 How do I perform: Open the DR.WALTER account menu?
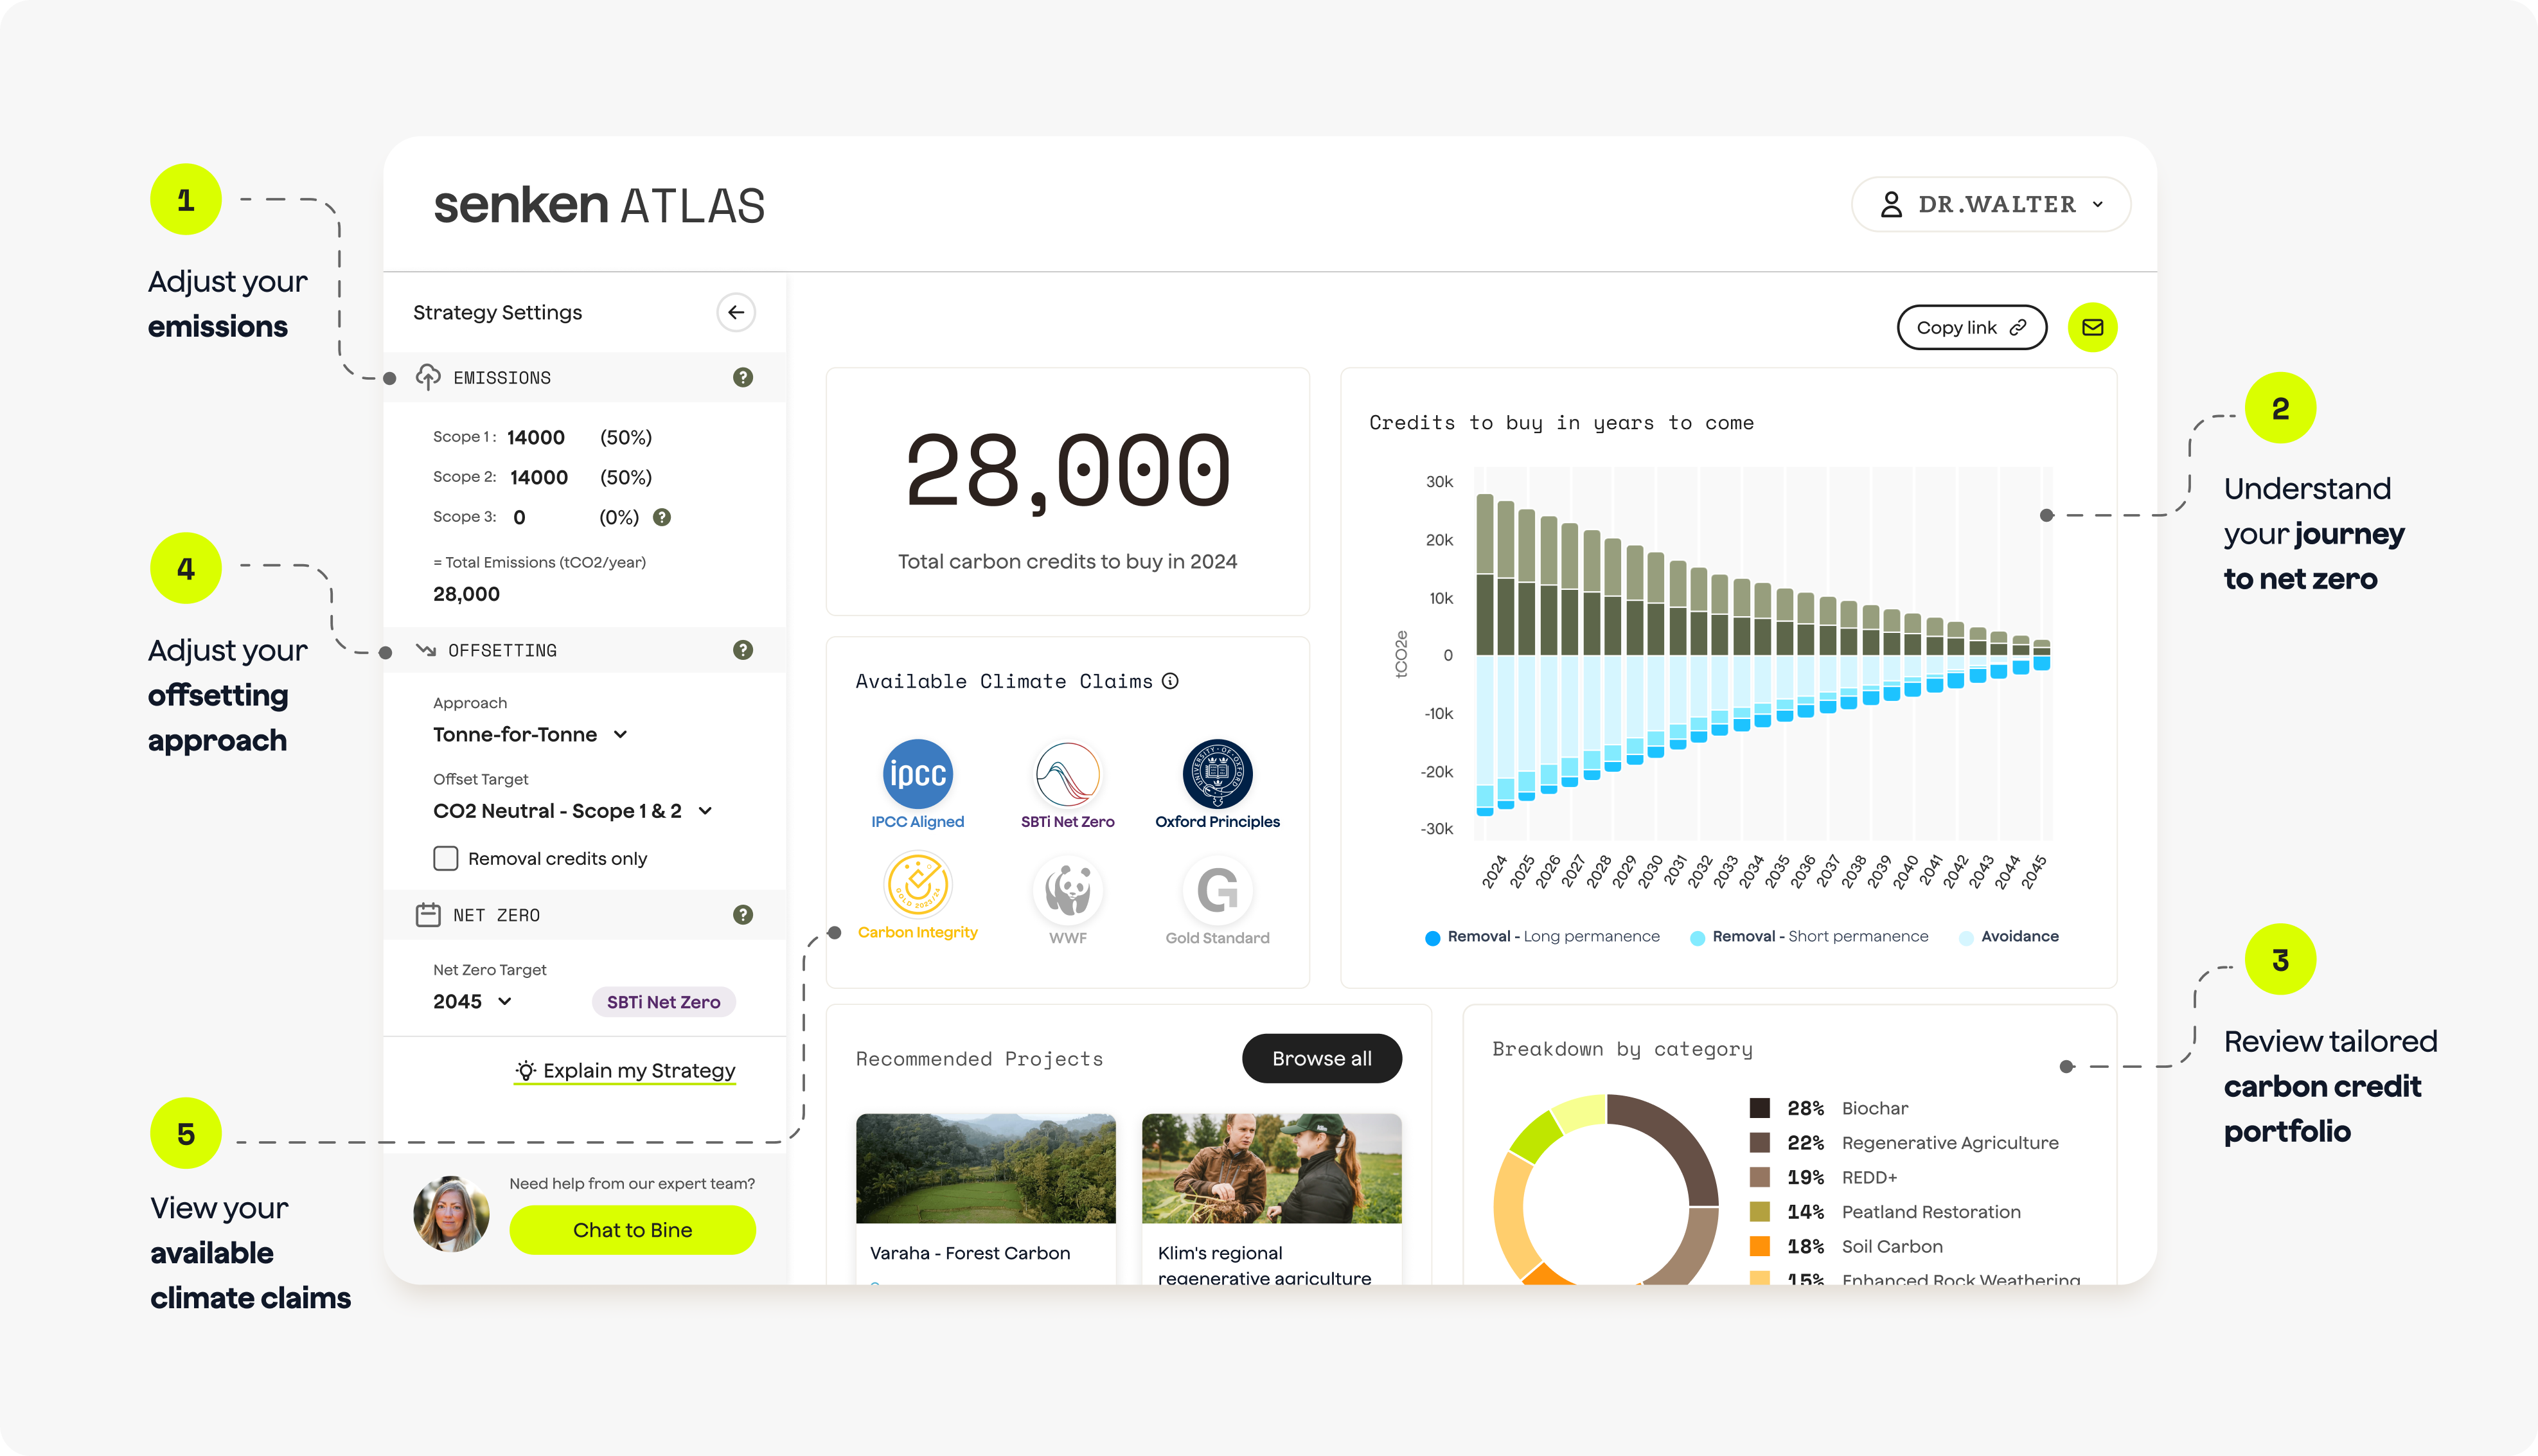point(1990,204)
